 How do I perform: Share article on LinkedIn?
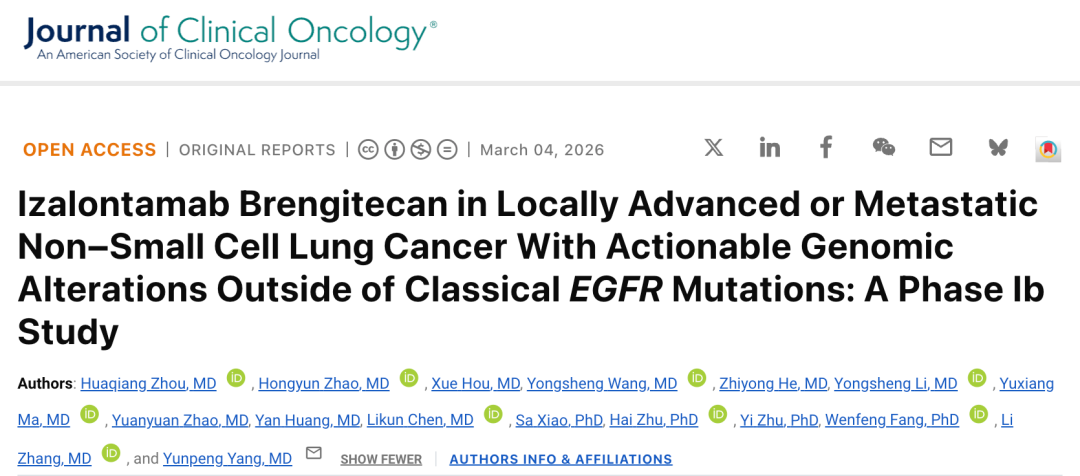(x=769, y=148)
